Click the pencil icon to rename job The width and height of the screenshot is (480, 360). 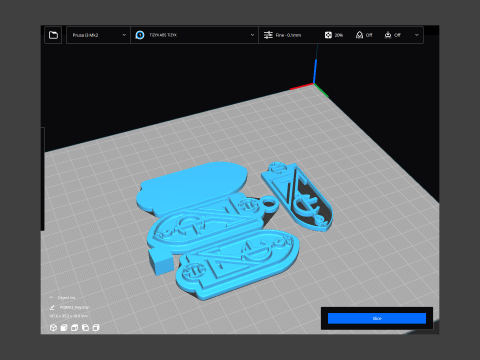point(52,307)
